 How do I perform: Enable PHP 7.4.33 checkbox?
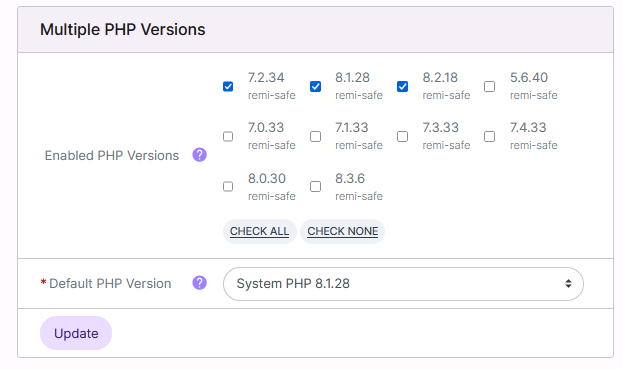(490, 136)
